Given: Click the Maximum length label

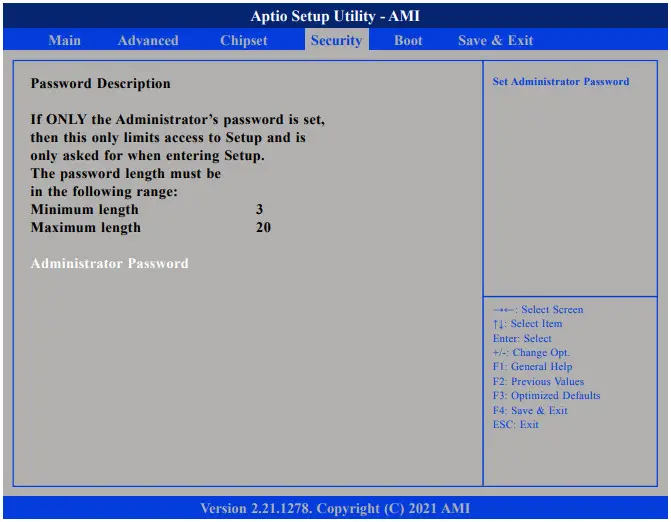Looking at the screenshot, I should (86, 228).
